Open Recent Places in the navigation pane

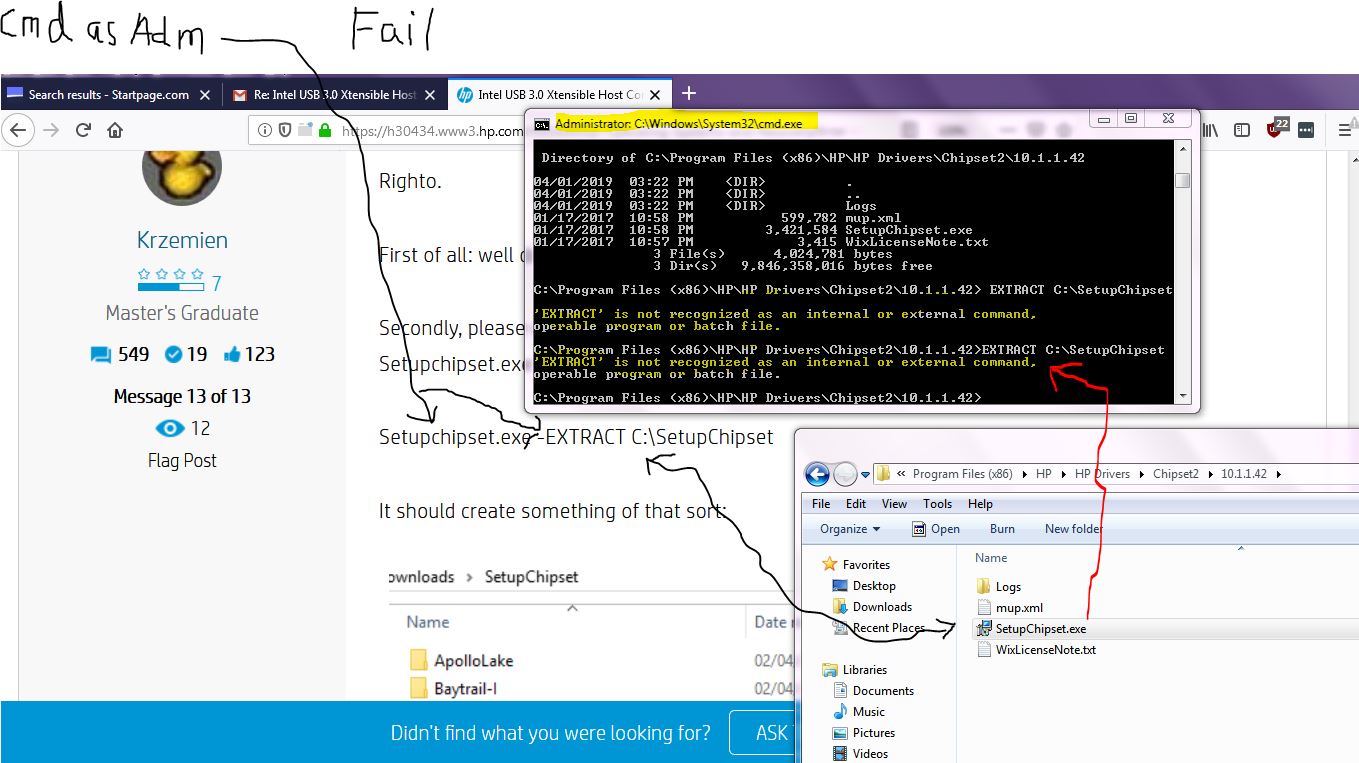888,628
